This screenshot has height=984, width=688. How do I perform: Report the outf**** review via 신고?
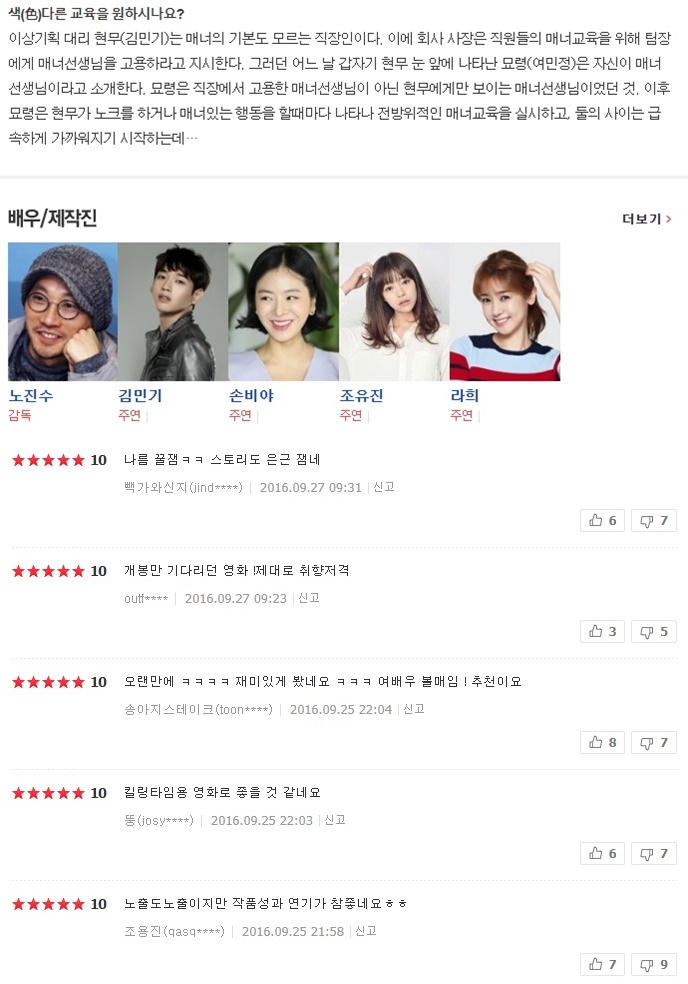[x=309, y=598]
